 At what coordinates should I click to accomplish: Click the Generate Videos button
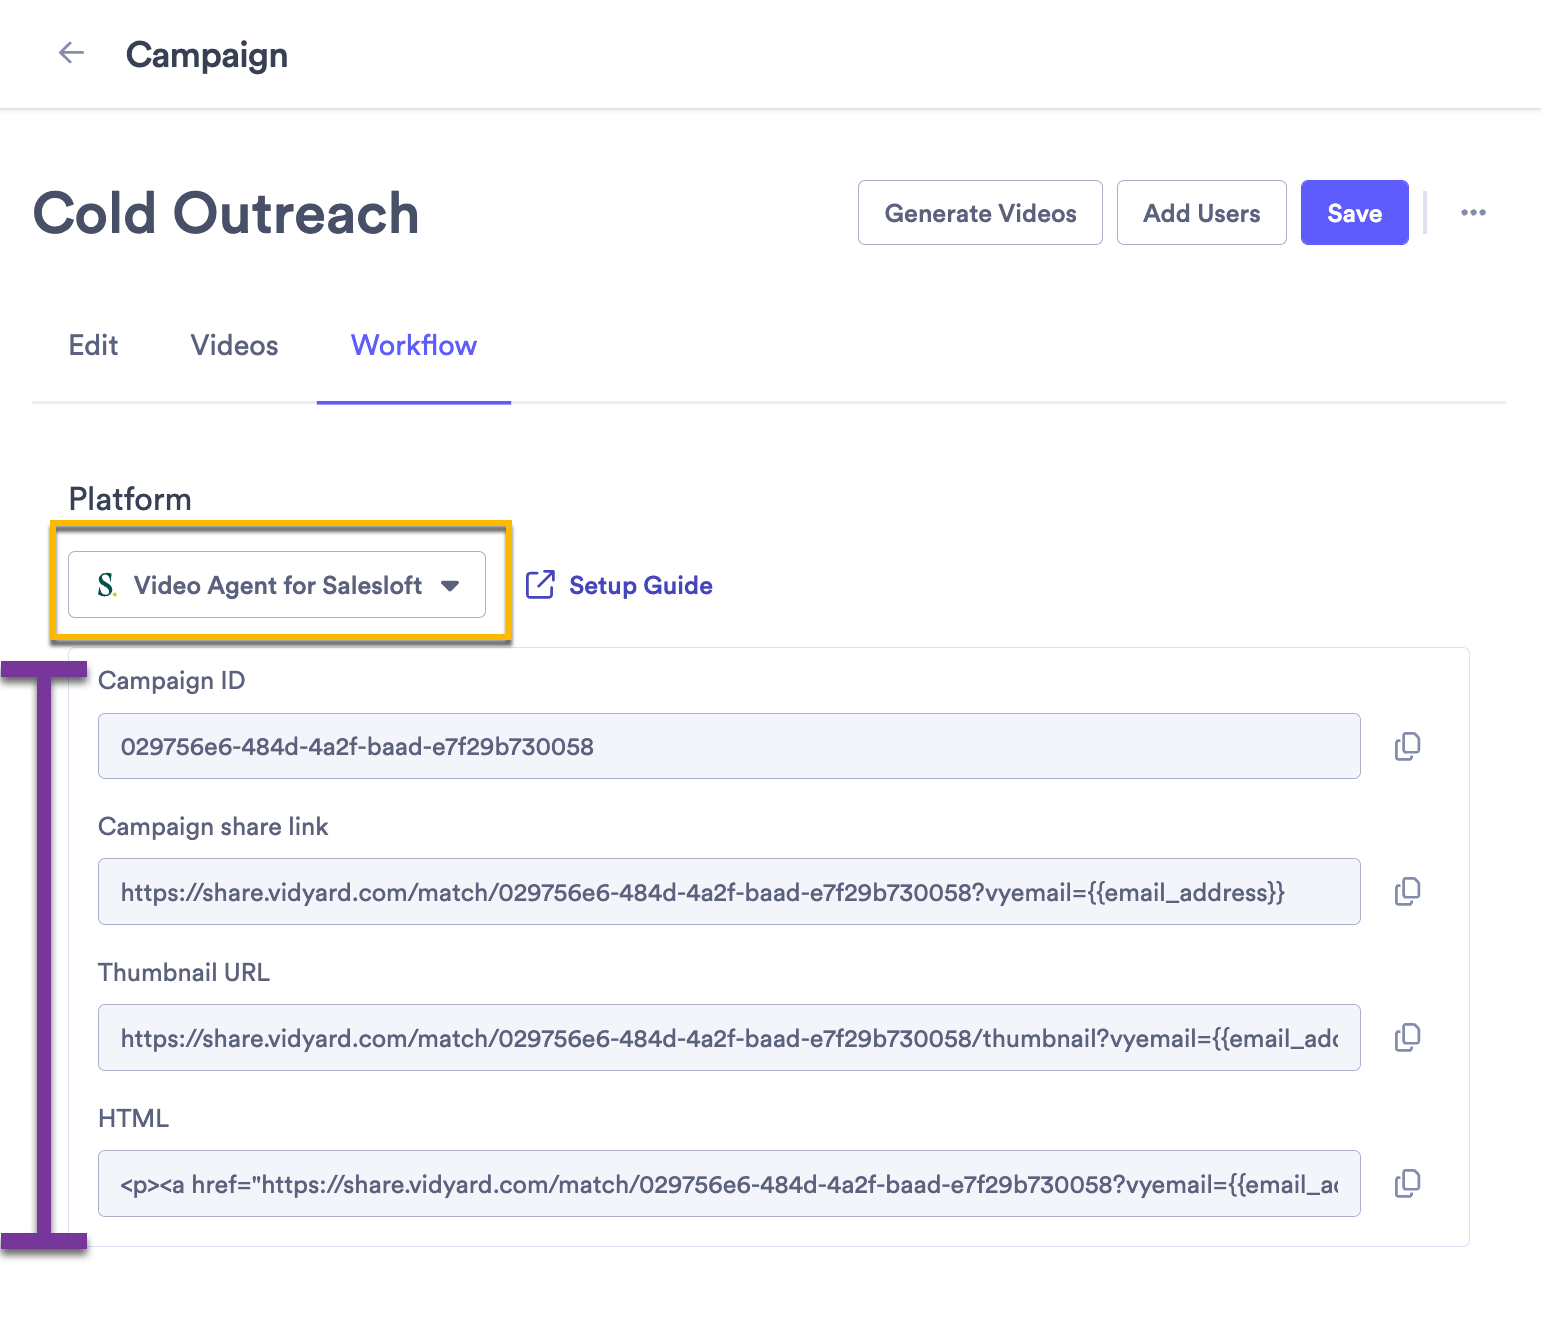click(x=980, y=213)
